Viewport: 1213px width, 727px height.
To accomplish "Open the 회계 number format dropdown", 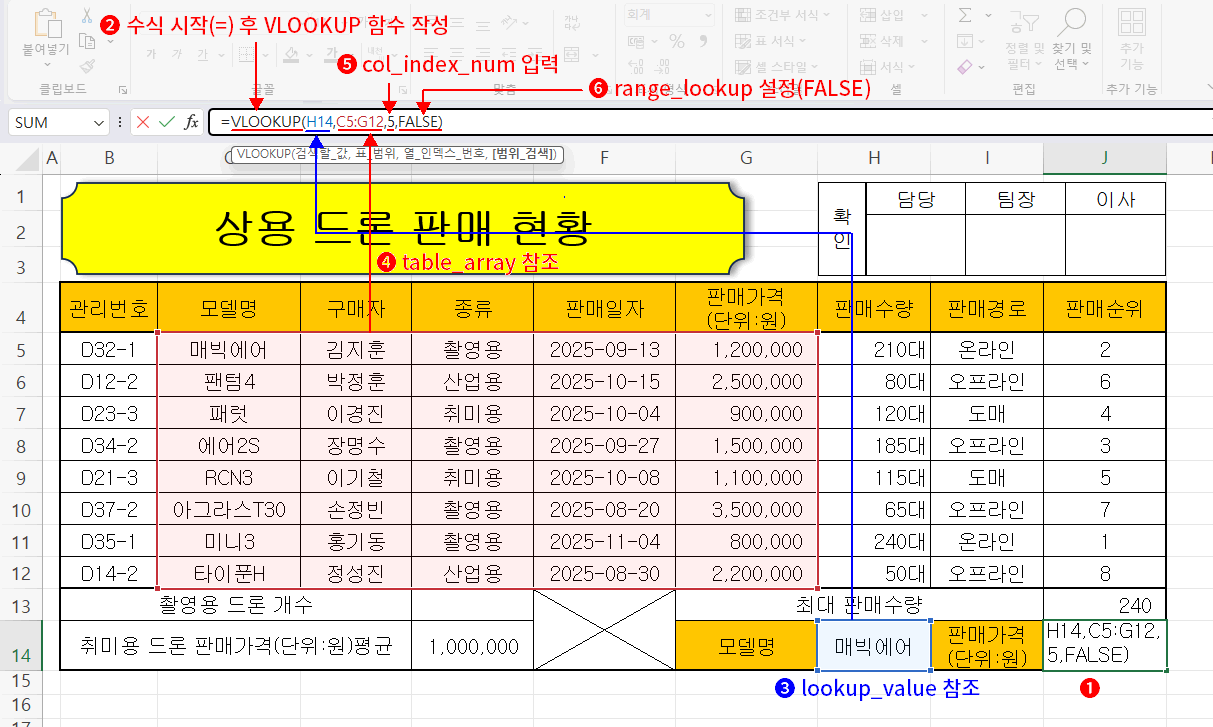I will pos(709,15).
